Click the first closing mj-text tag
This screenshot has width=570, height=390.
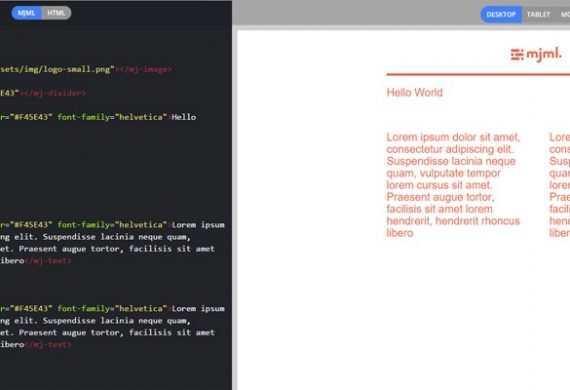point(48,261)
